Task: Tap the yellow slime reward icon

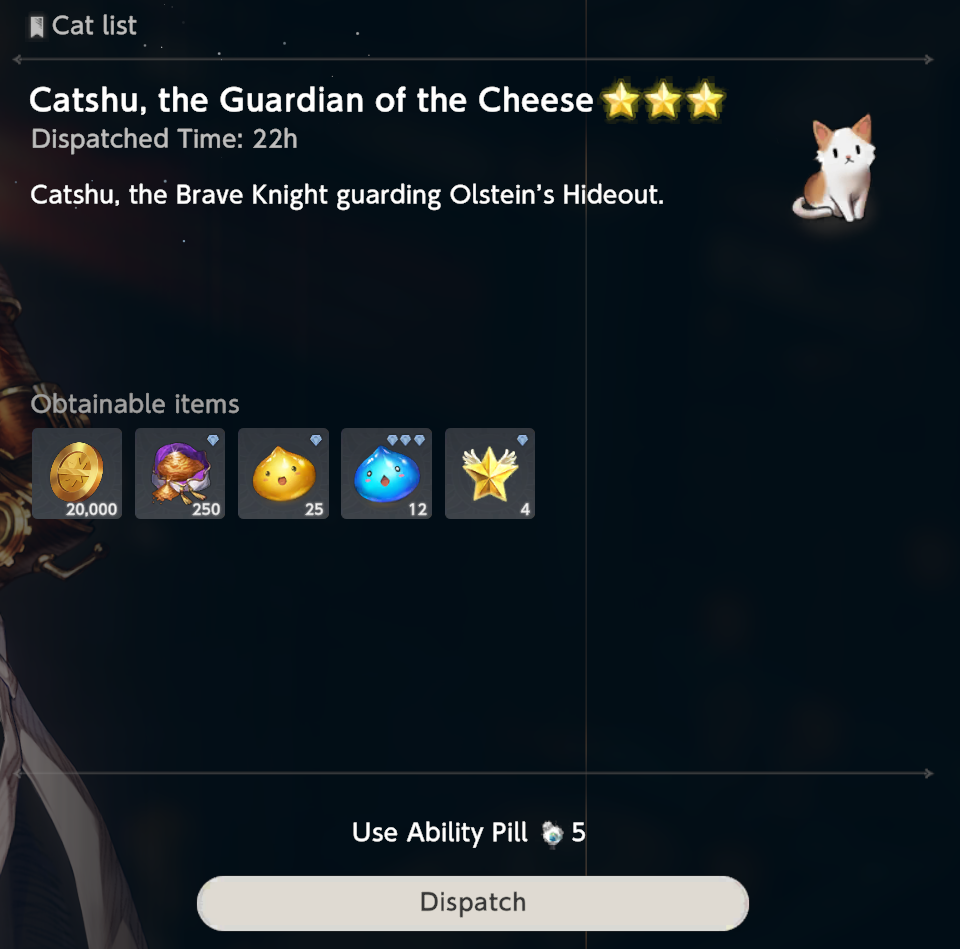Action: pyautogui.click(x=283, y=473)
